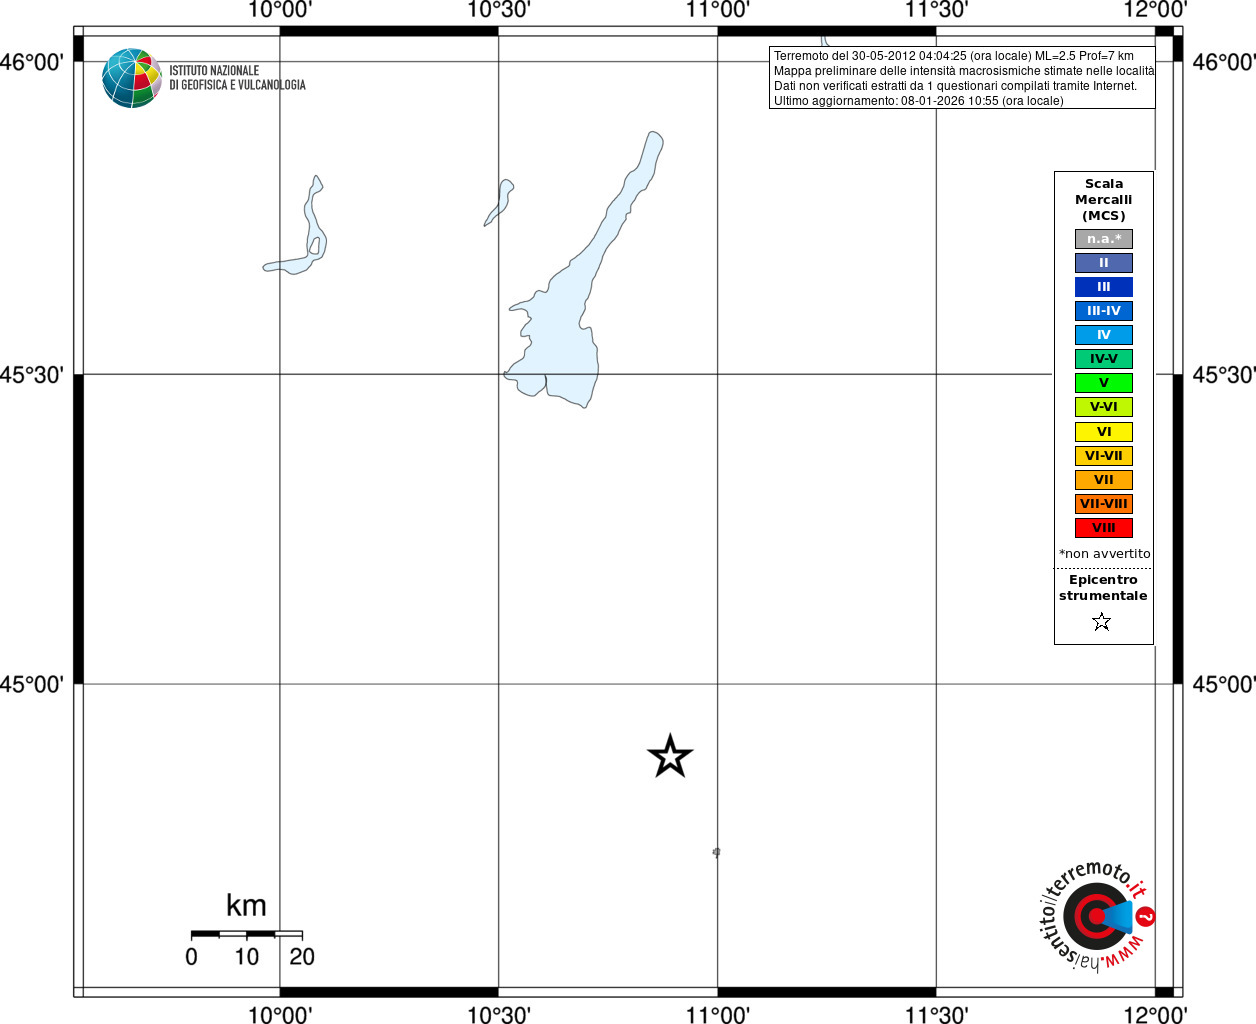Click the 'km' scale bar label
The width and height of the screenshot is (1256, 1024).
tap(246, 906)
